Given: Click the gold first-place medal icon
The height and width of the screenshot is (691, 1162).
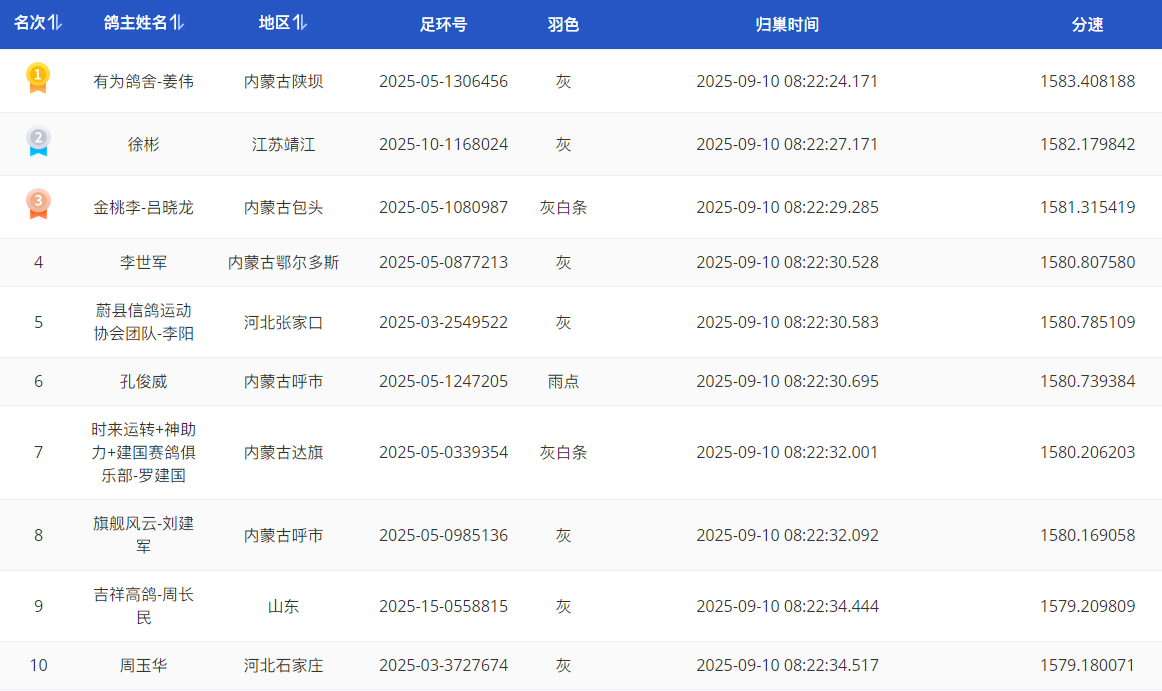Looking at the screenshot, I should tap(38, 79).
